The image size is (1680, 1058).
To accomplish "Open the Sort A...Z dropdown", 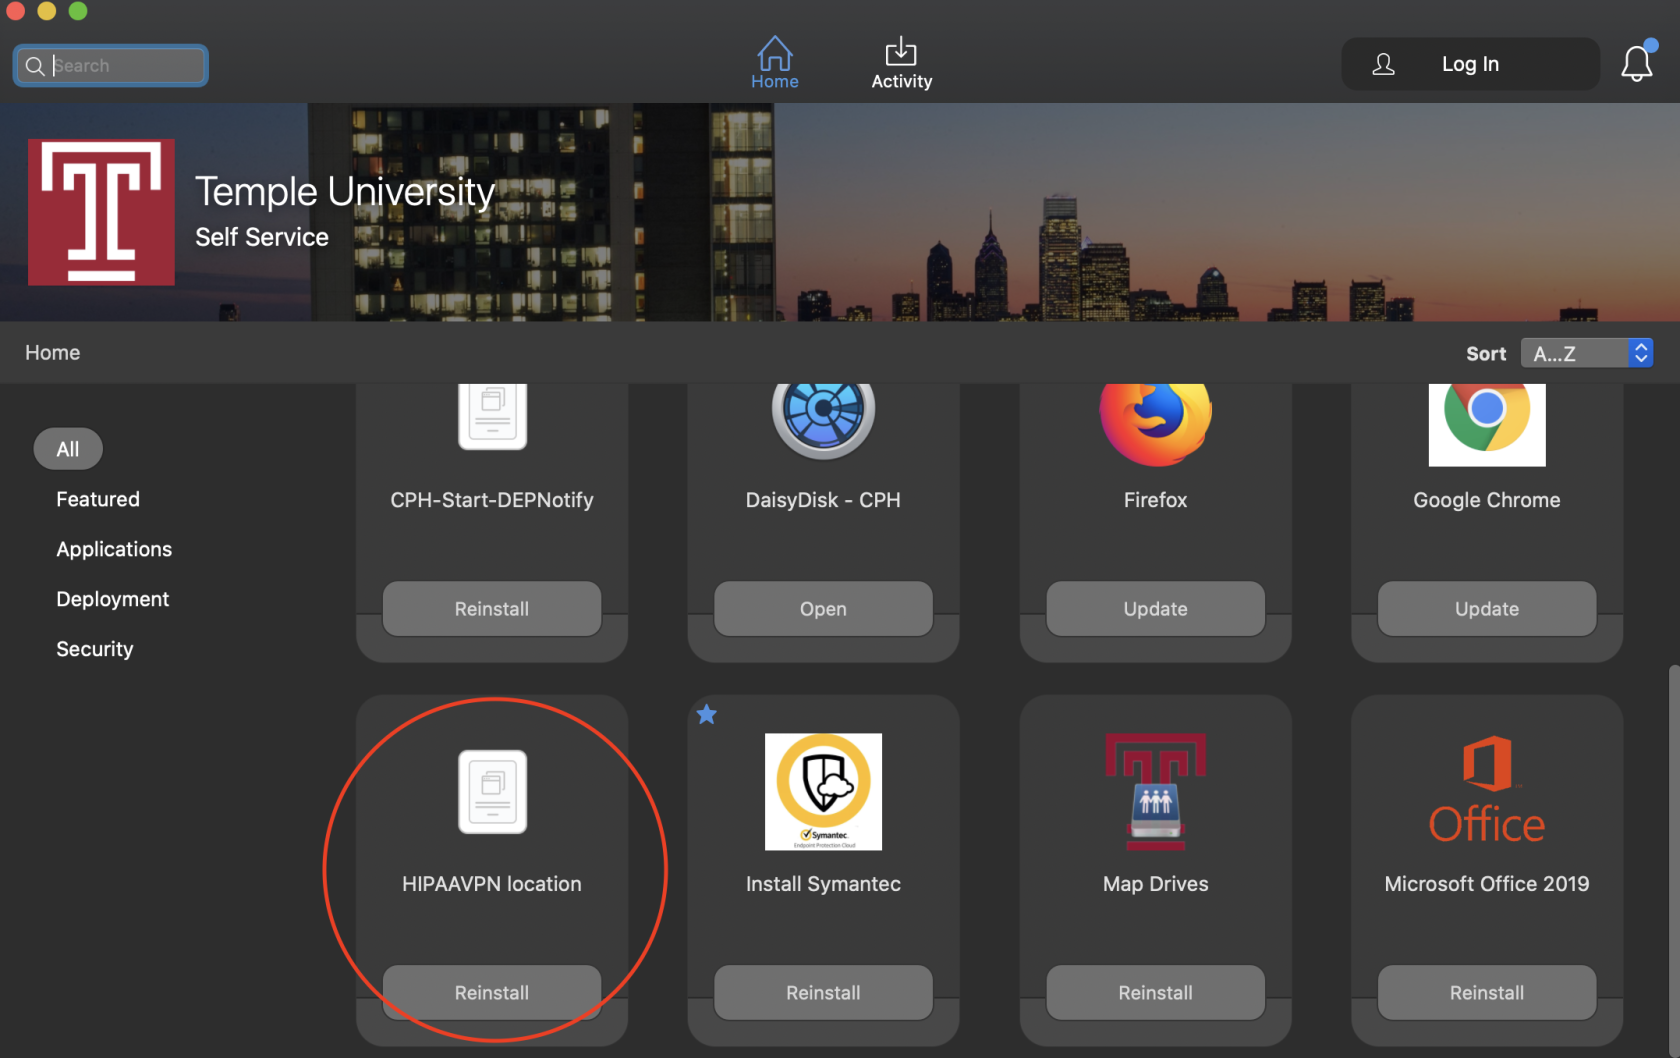I will point(1587,353).
